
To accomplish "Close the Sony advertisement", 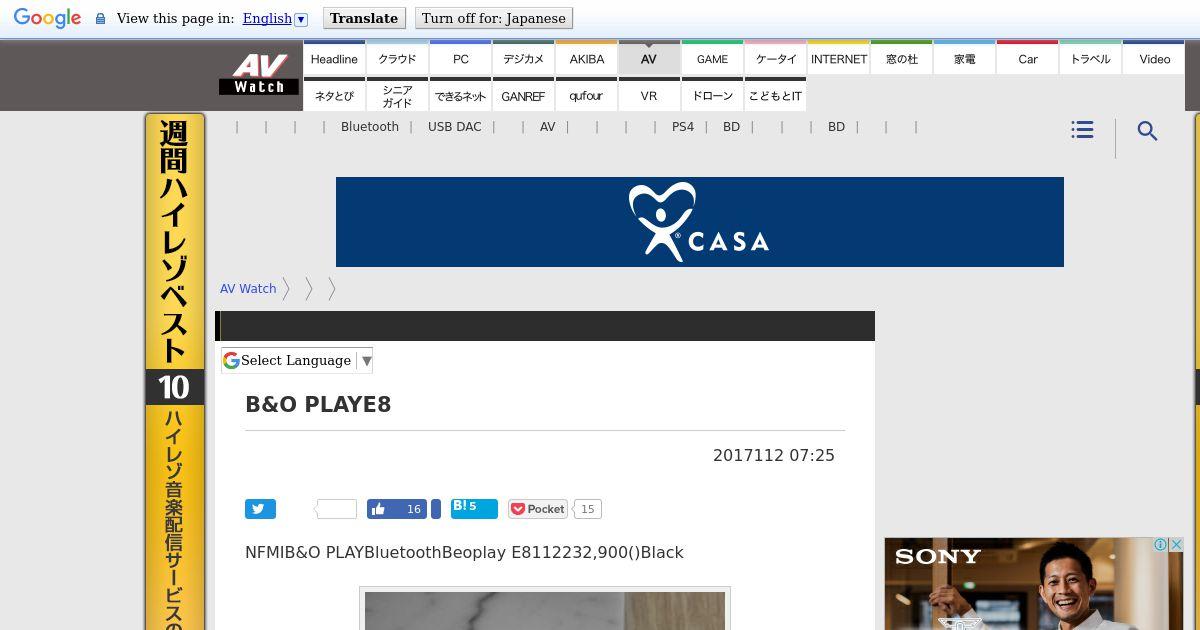I will 1176,544.
